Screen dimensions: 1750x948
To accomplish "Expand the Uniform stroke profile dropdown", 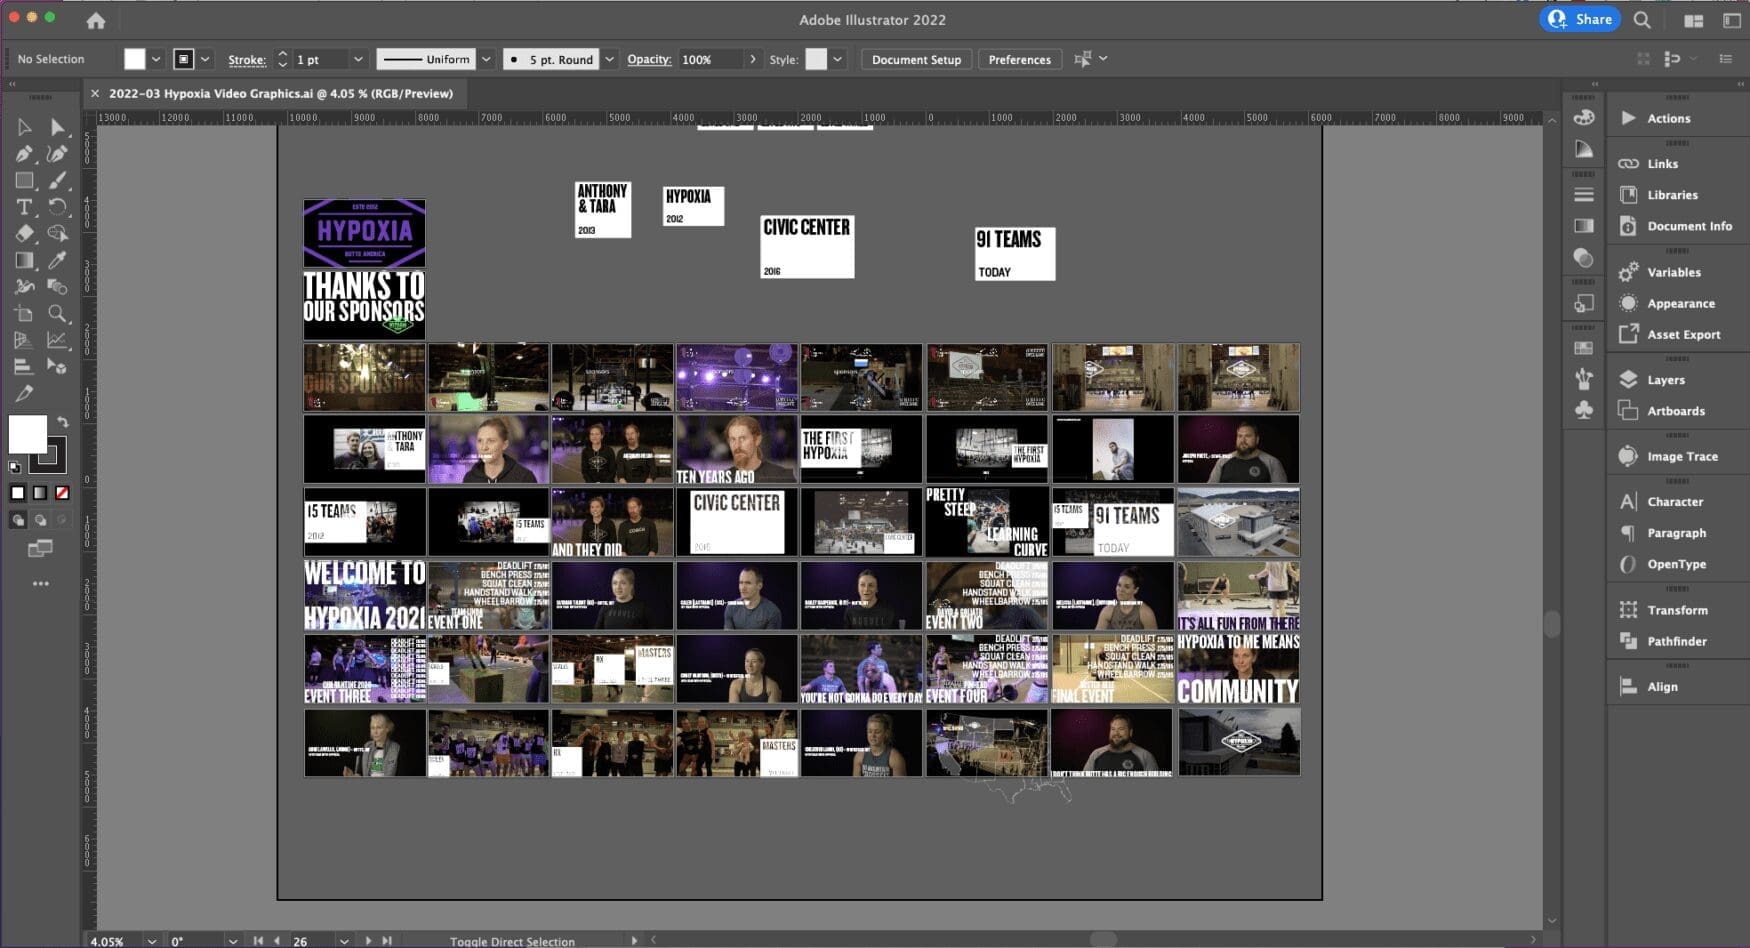I will [x=486, y=60].
